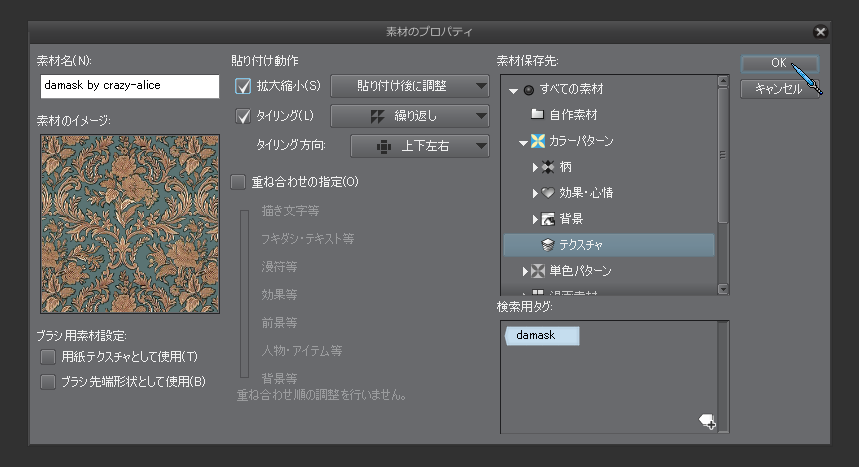Open the 貼り付け後に調整 dropdown
The width and height of the screenshot is (859, 467).
(409, 87)
